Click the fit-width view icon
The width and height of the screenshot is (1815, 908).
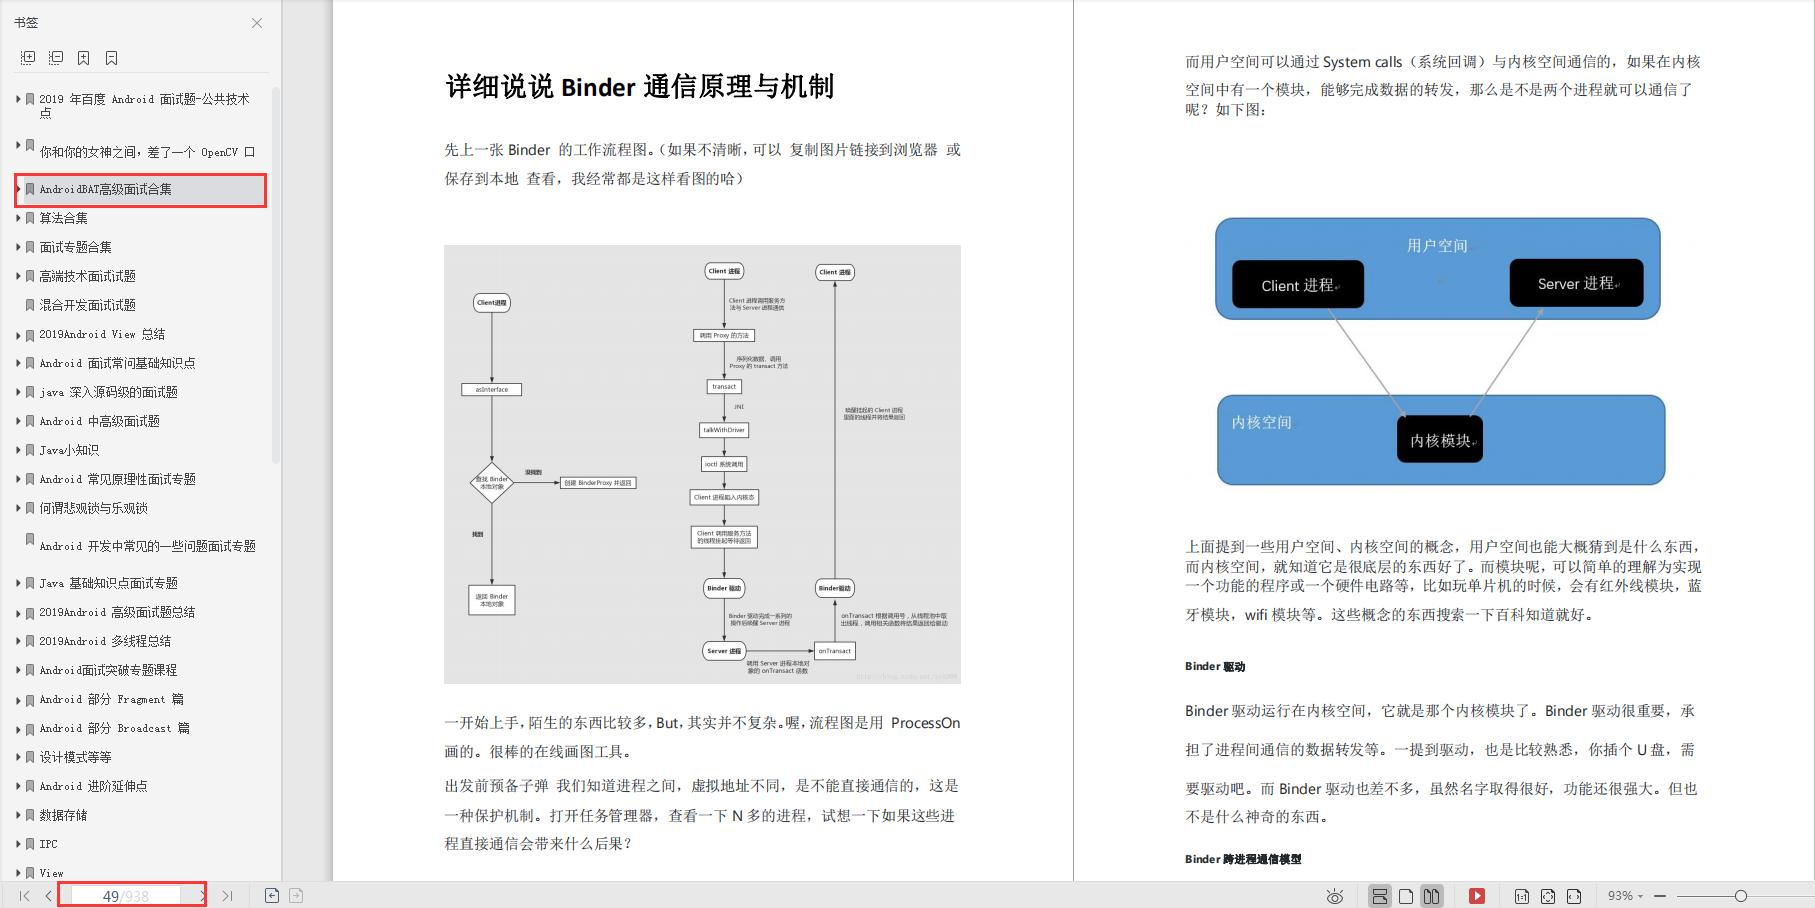click(1575, 896)
